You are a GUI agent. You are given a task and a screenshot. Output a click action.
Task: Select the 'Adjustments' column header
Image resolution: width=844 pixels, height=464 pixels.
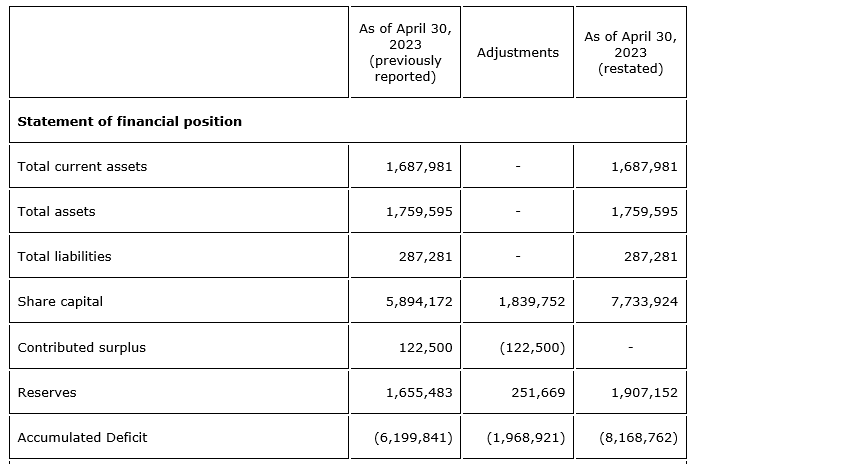[x=518, y=53]
